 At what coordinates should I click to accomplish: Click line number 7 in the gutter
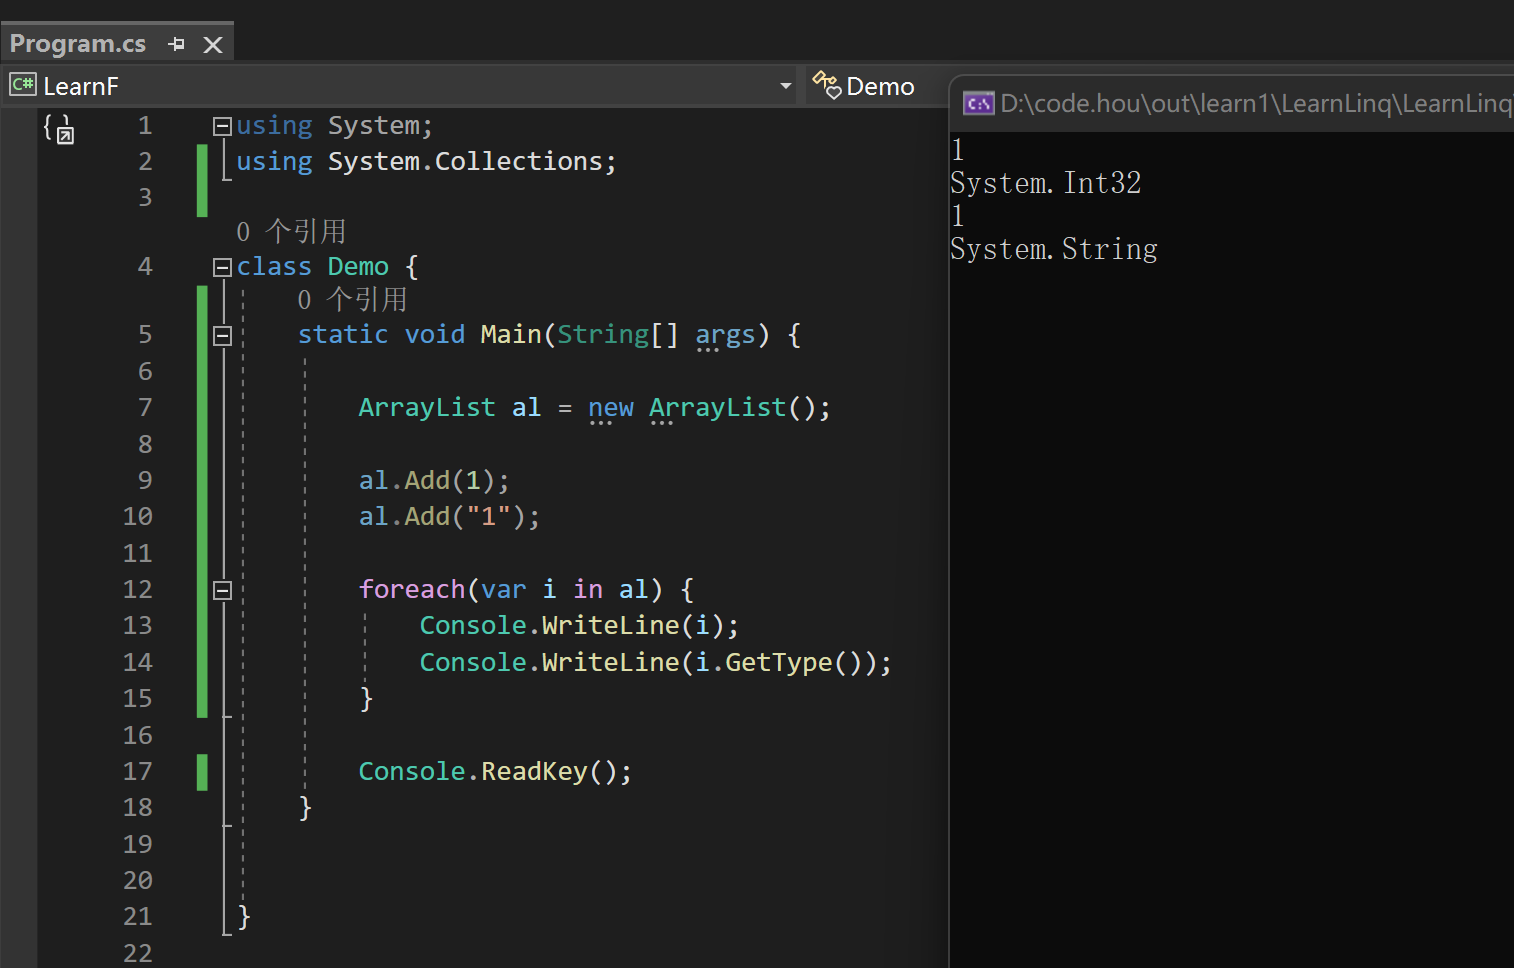point(145,408)
